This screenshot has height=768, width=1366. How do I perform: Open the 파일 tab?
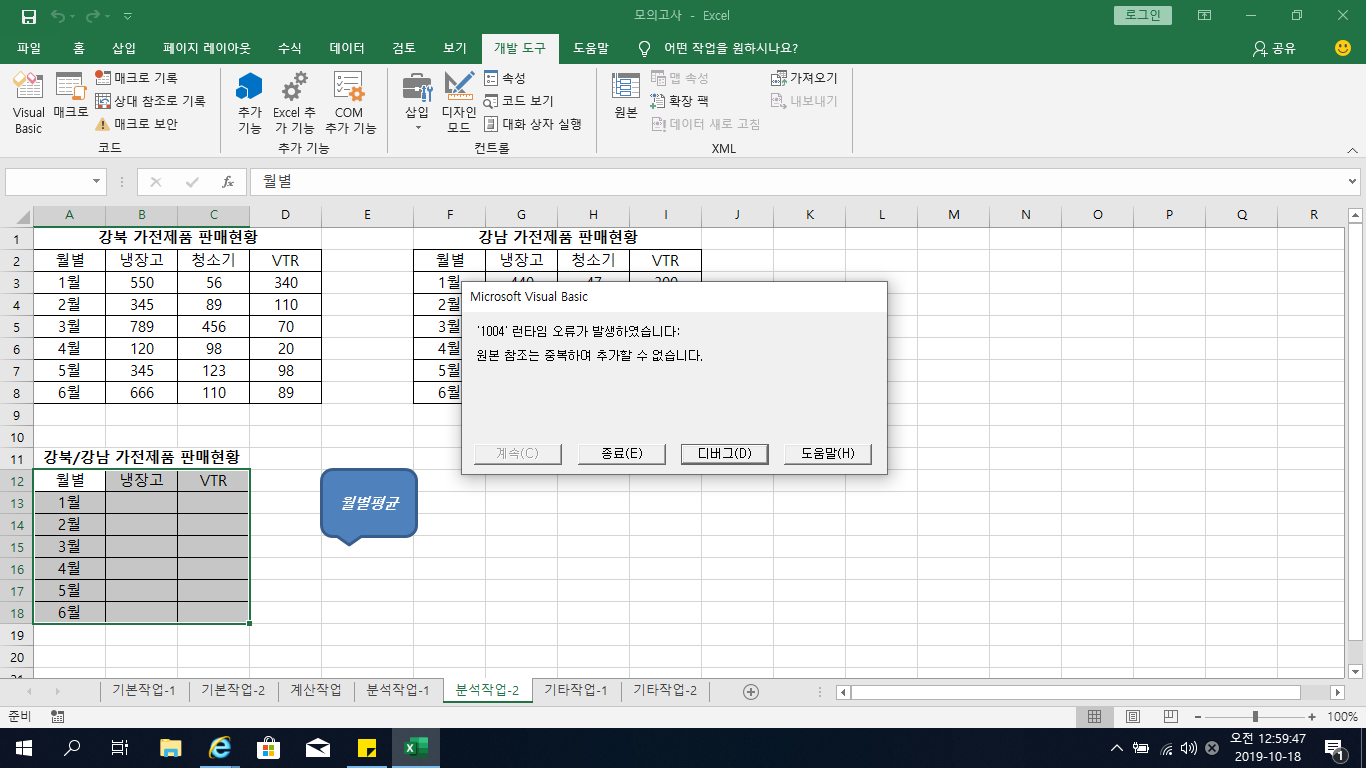click(x=29, y=48)
